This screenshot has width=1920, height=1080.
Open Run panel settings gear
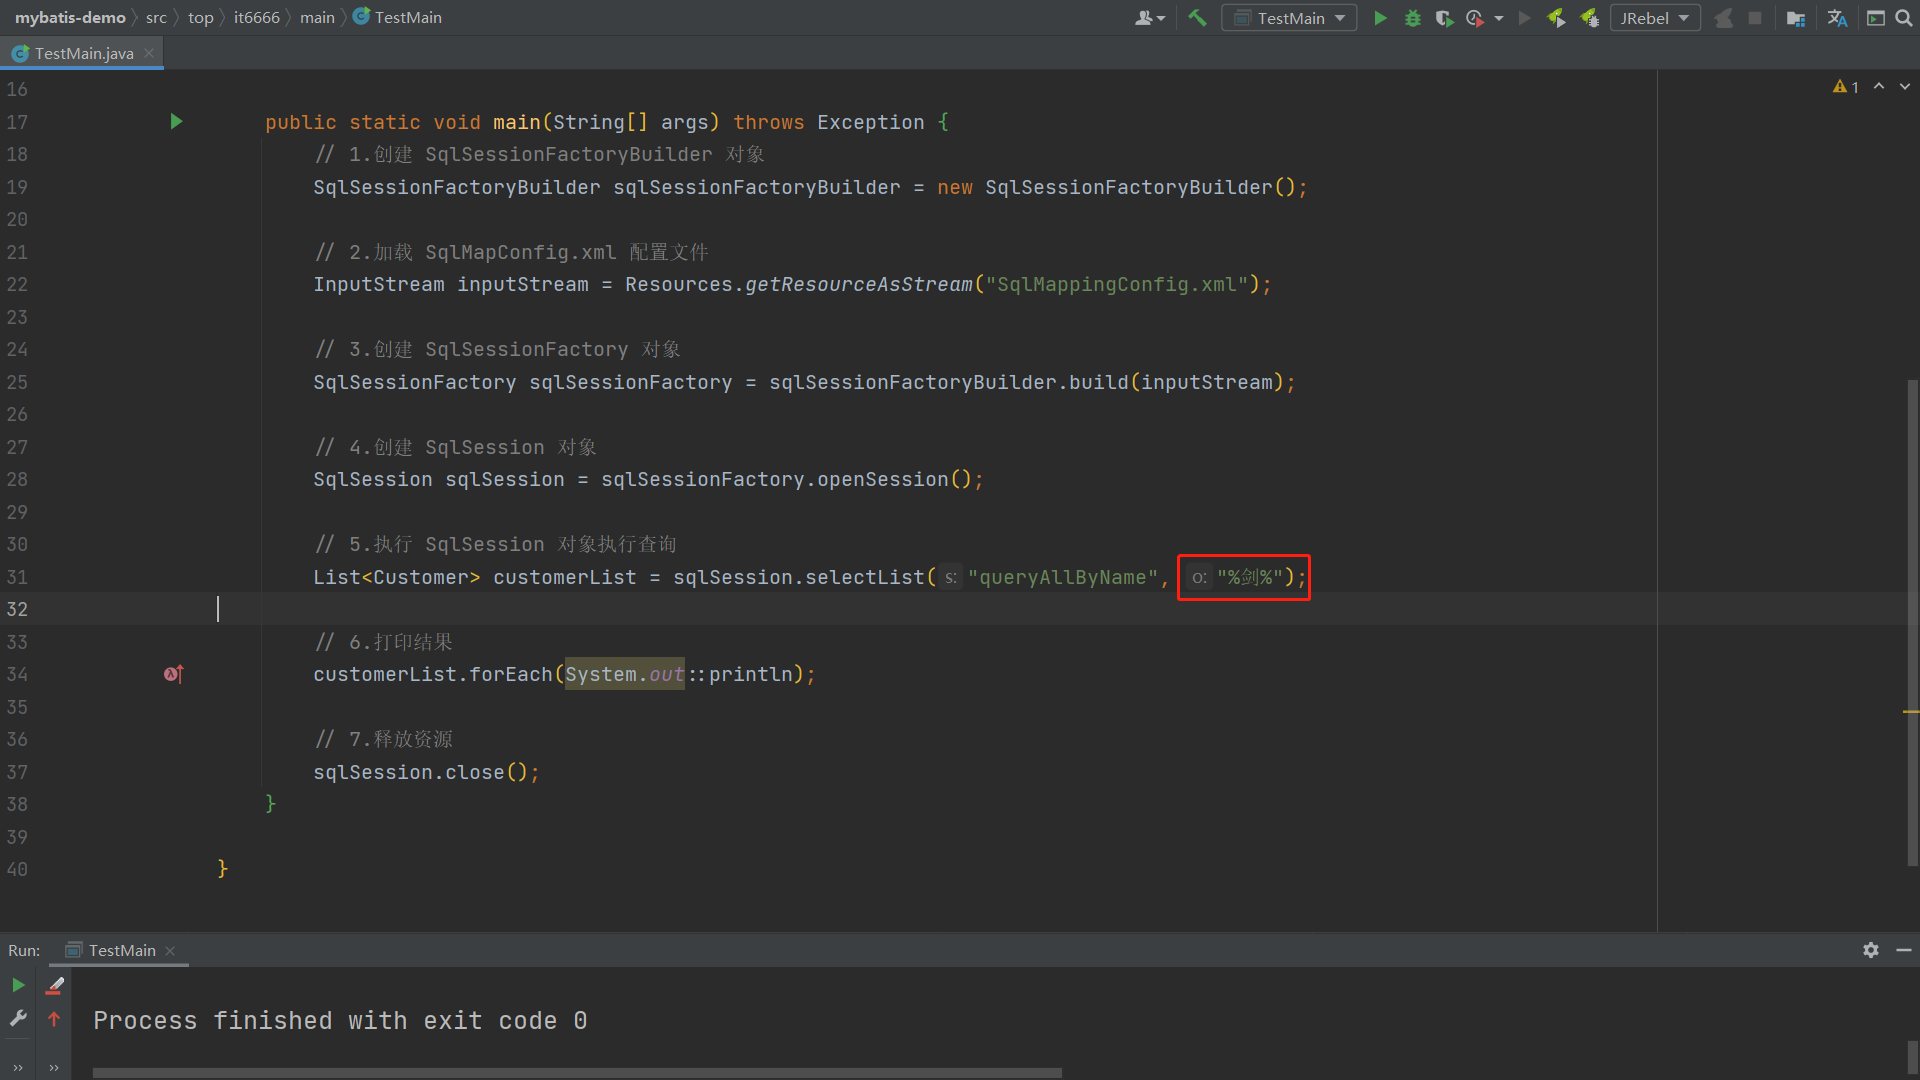point(1871,950)
